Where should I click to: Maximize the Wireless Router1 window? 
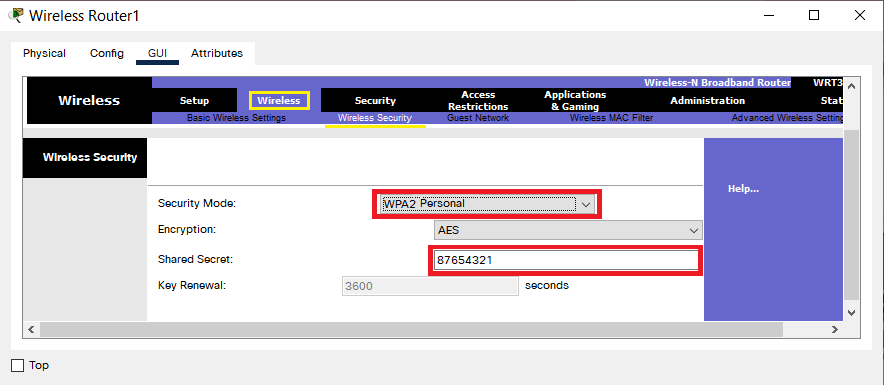814,15
